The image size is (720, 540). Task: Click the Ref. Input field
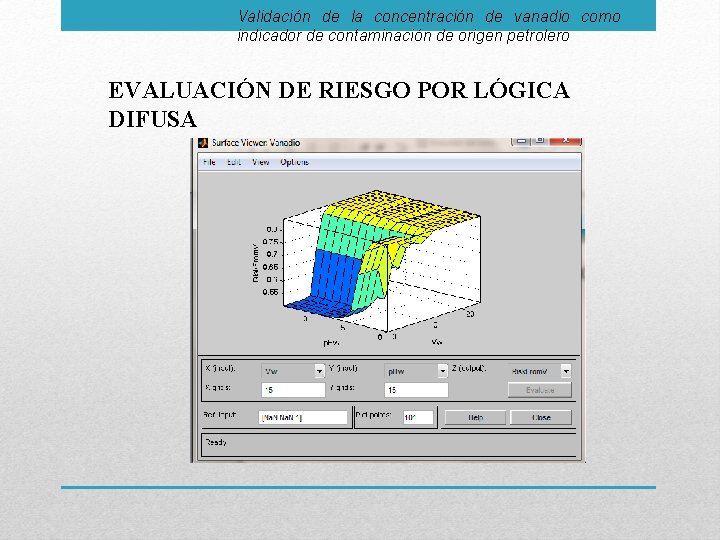click(303, 417)
